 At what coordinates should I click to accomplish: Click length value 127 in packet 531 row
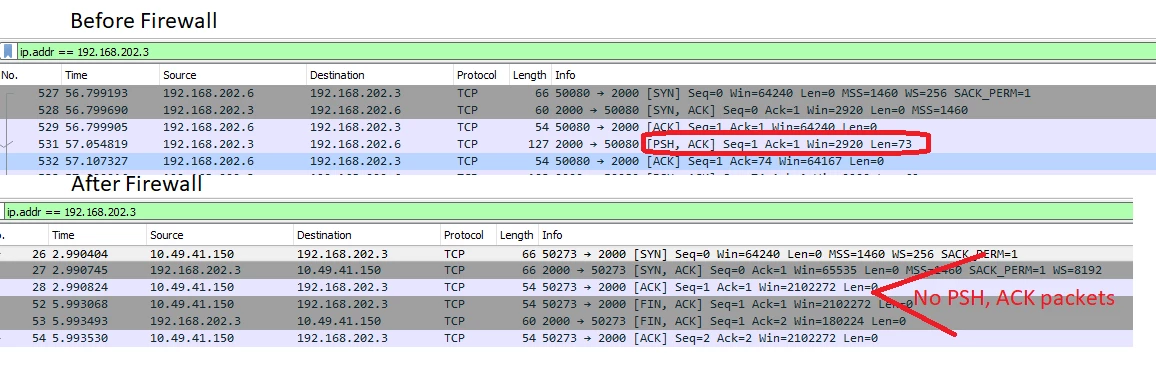pyautogui.click(x=538, y=144)
